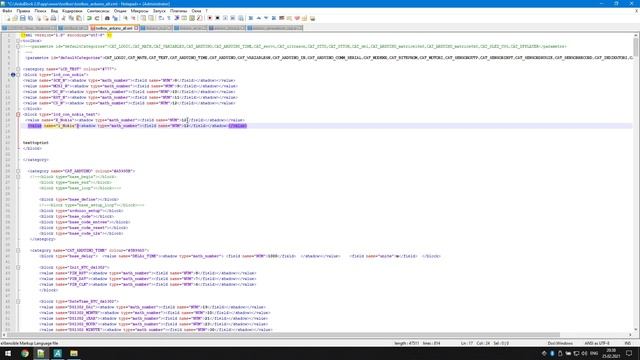Click the Save Recorded Macro icon
640x360 pixels.
point(241,18)
